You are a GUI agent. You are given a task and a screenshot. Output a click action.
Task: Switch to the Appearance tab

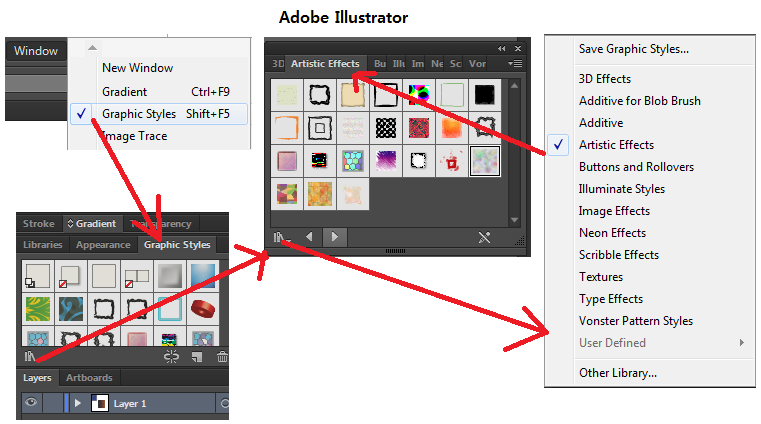tap(103, 245)
